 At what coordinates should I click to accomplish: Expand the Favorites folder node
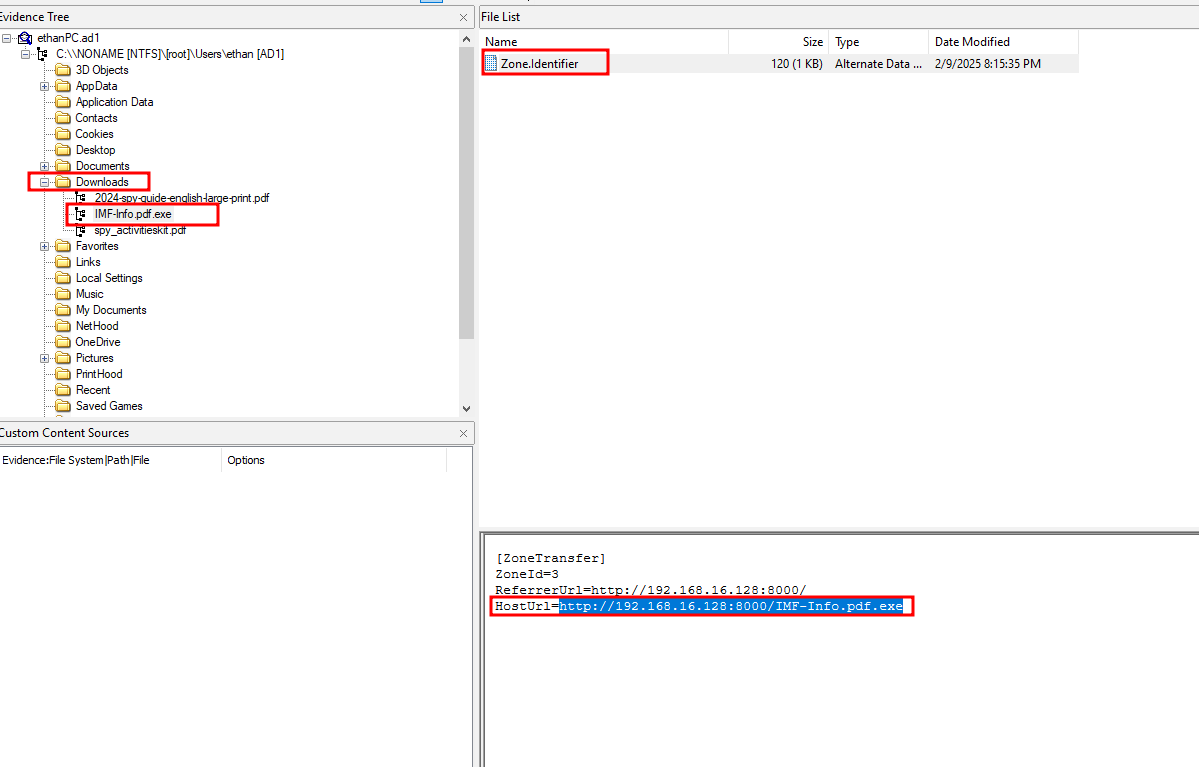pos(45,246)
